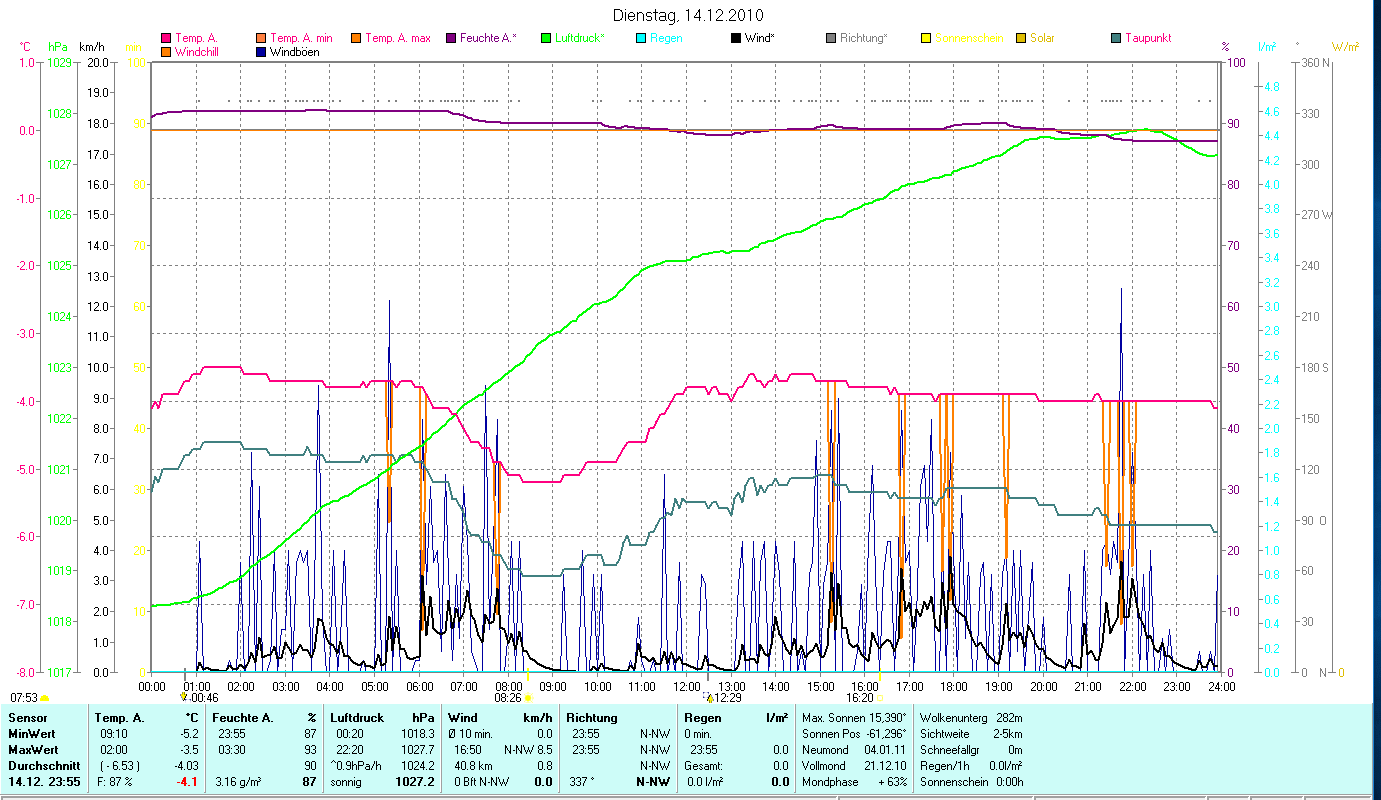Select the Feuchte A.* legend label
1381x800 pixels.
click(x=488, y=38)
